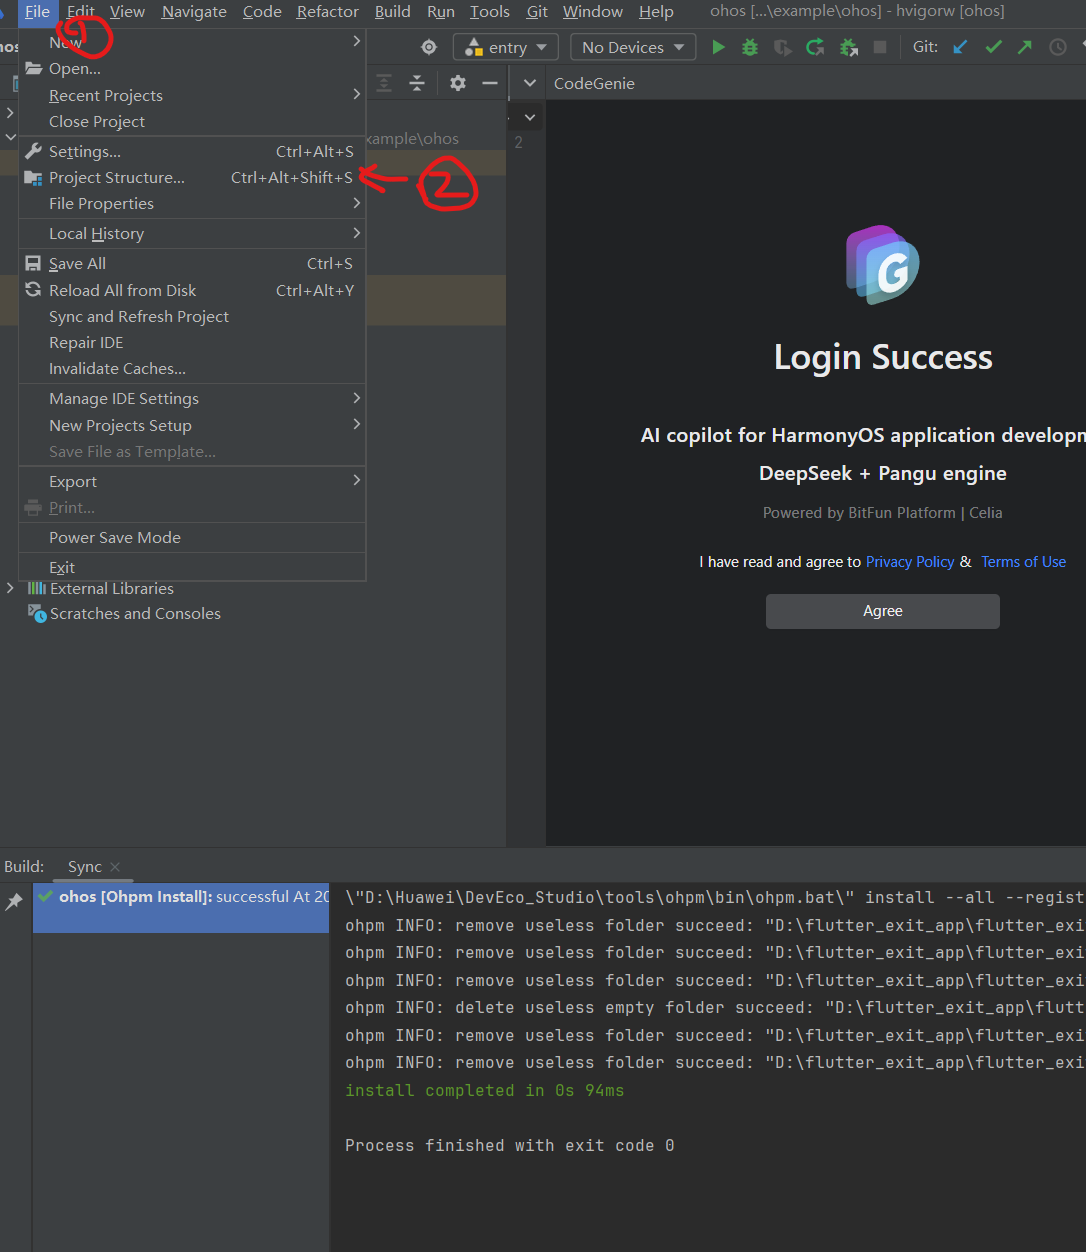This screenshot has height=1252, width=1086.
Task: Click the CodeGenie G logo
Action: click(883, 264)
